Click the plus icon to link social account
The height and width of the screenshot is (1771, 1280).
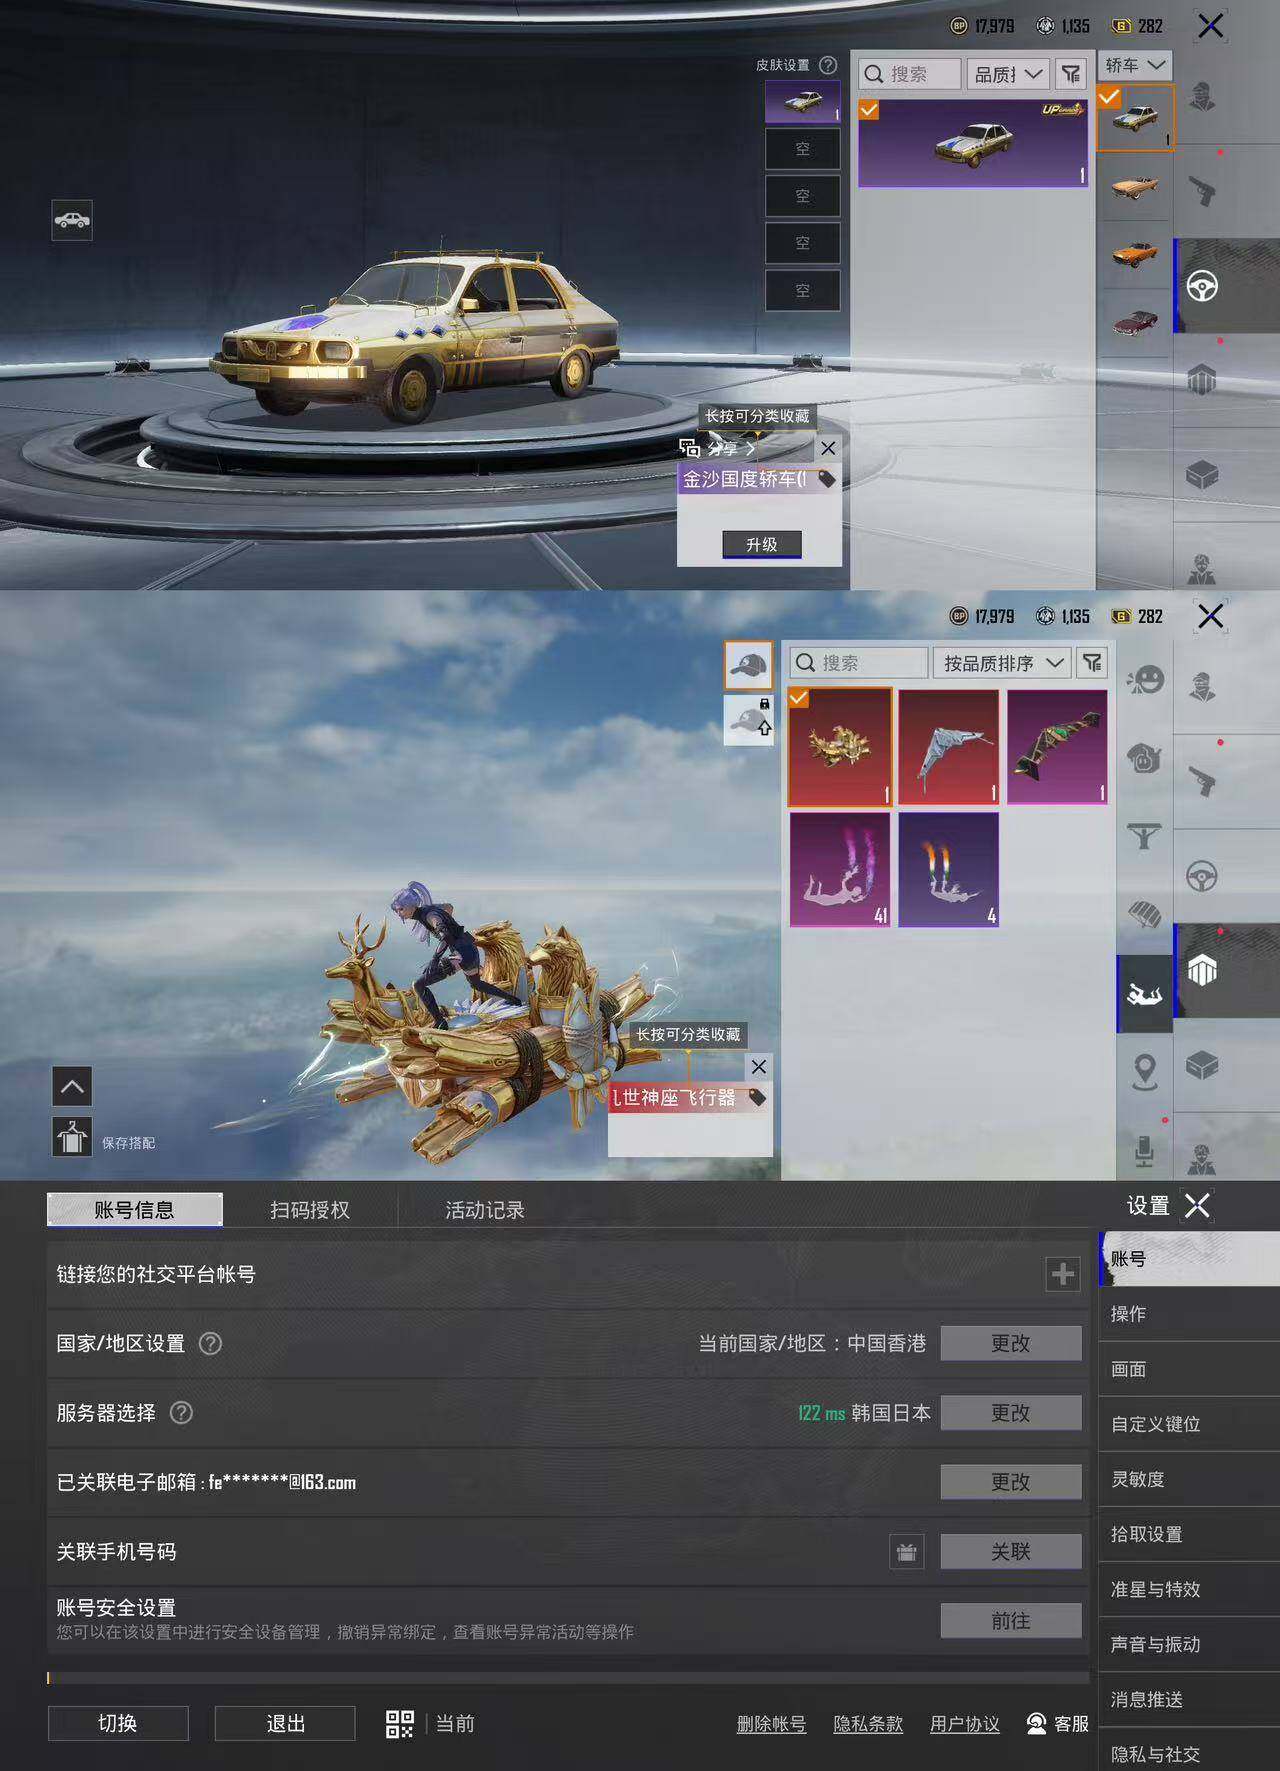pos(1063,1274)
